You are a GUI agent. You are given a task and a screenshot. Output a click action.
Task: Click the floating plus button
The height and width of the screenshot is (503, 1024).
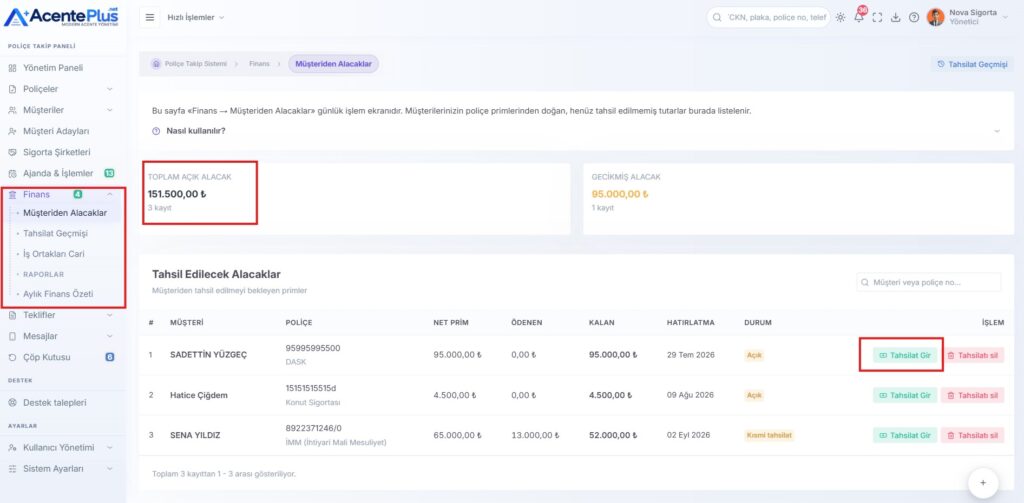(x=983, y=483)
